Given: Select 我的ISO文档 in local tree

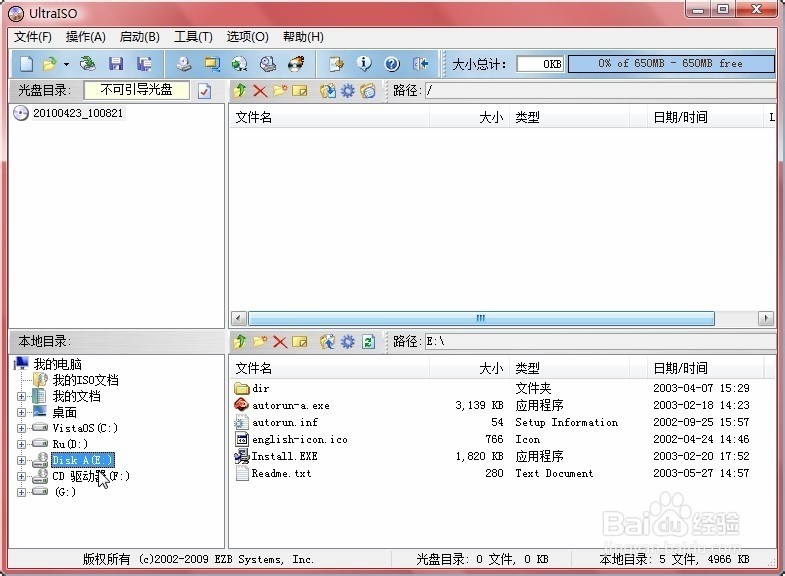Looking at the screenshot, I should point(86,380).
